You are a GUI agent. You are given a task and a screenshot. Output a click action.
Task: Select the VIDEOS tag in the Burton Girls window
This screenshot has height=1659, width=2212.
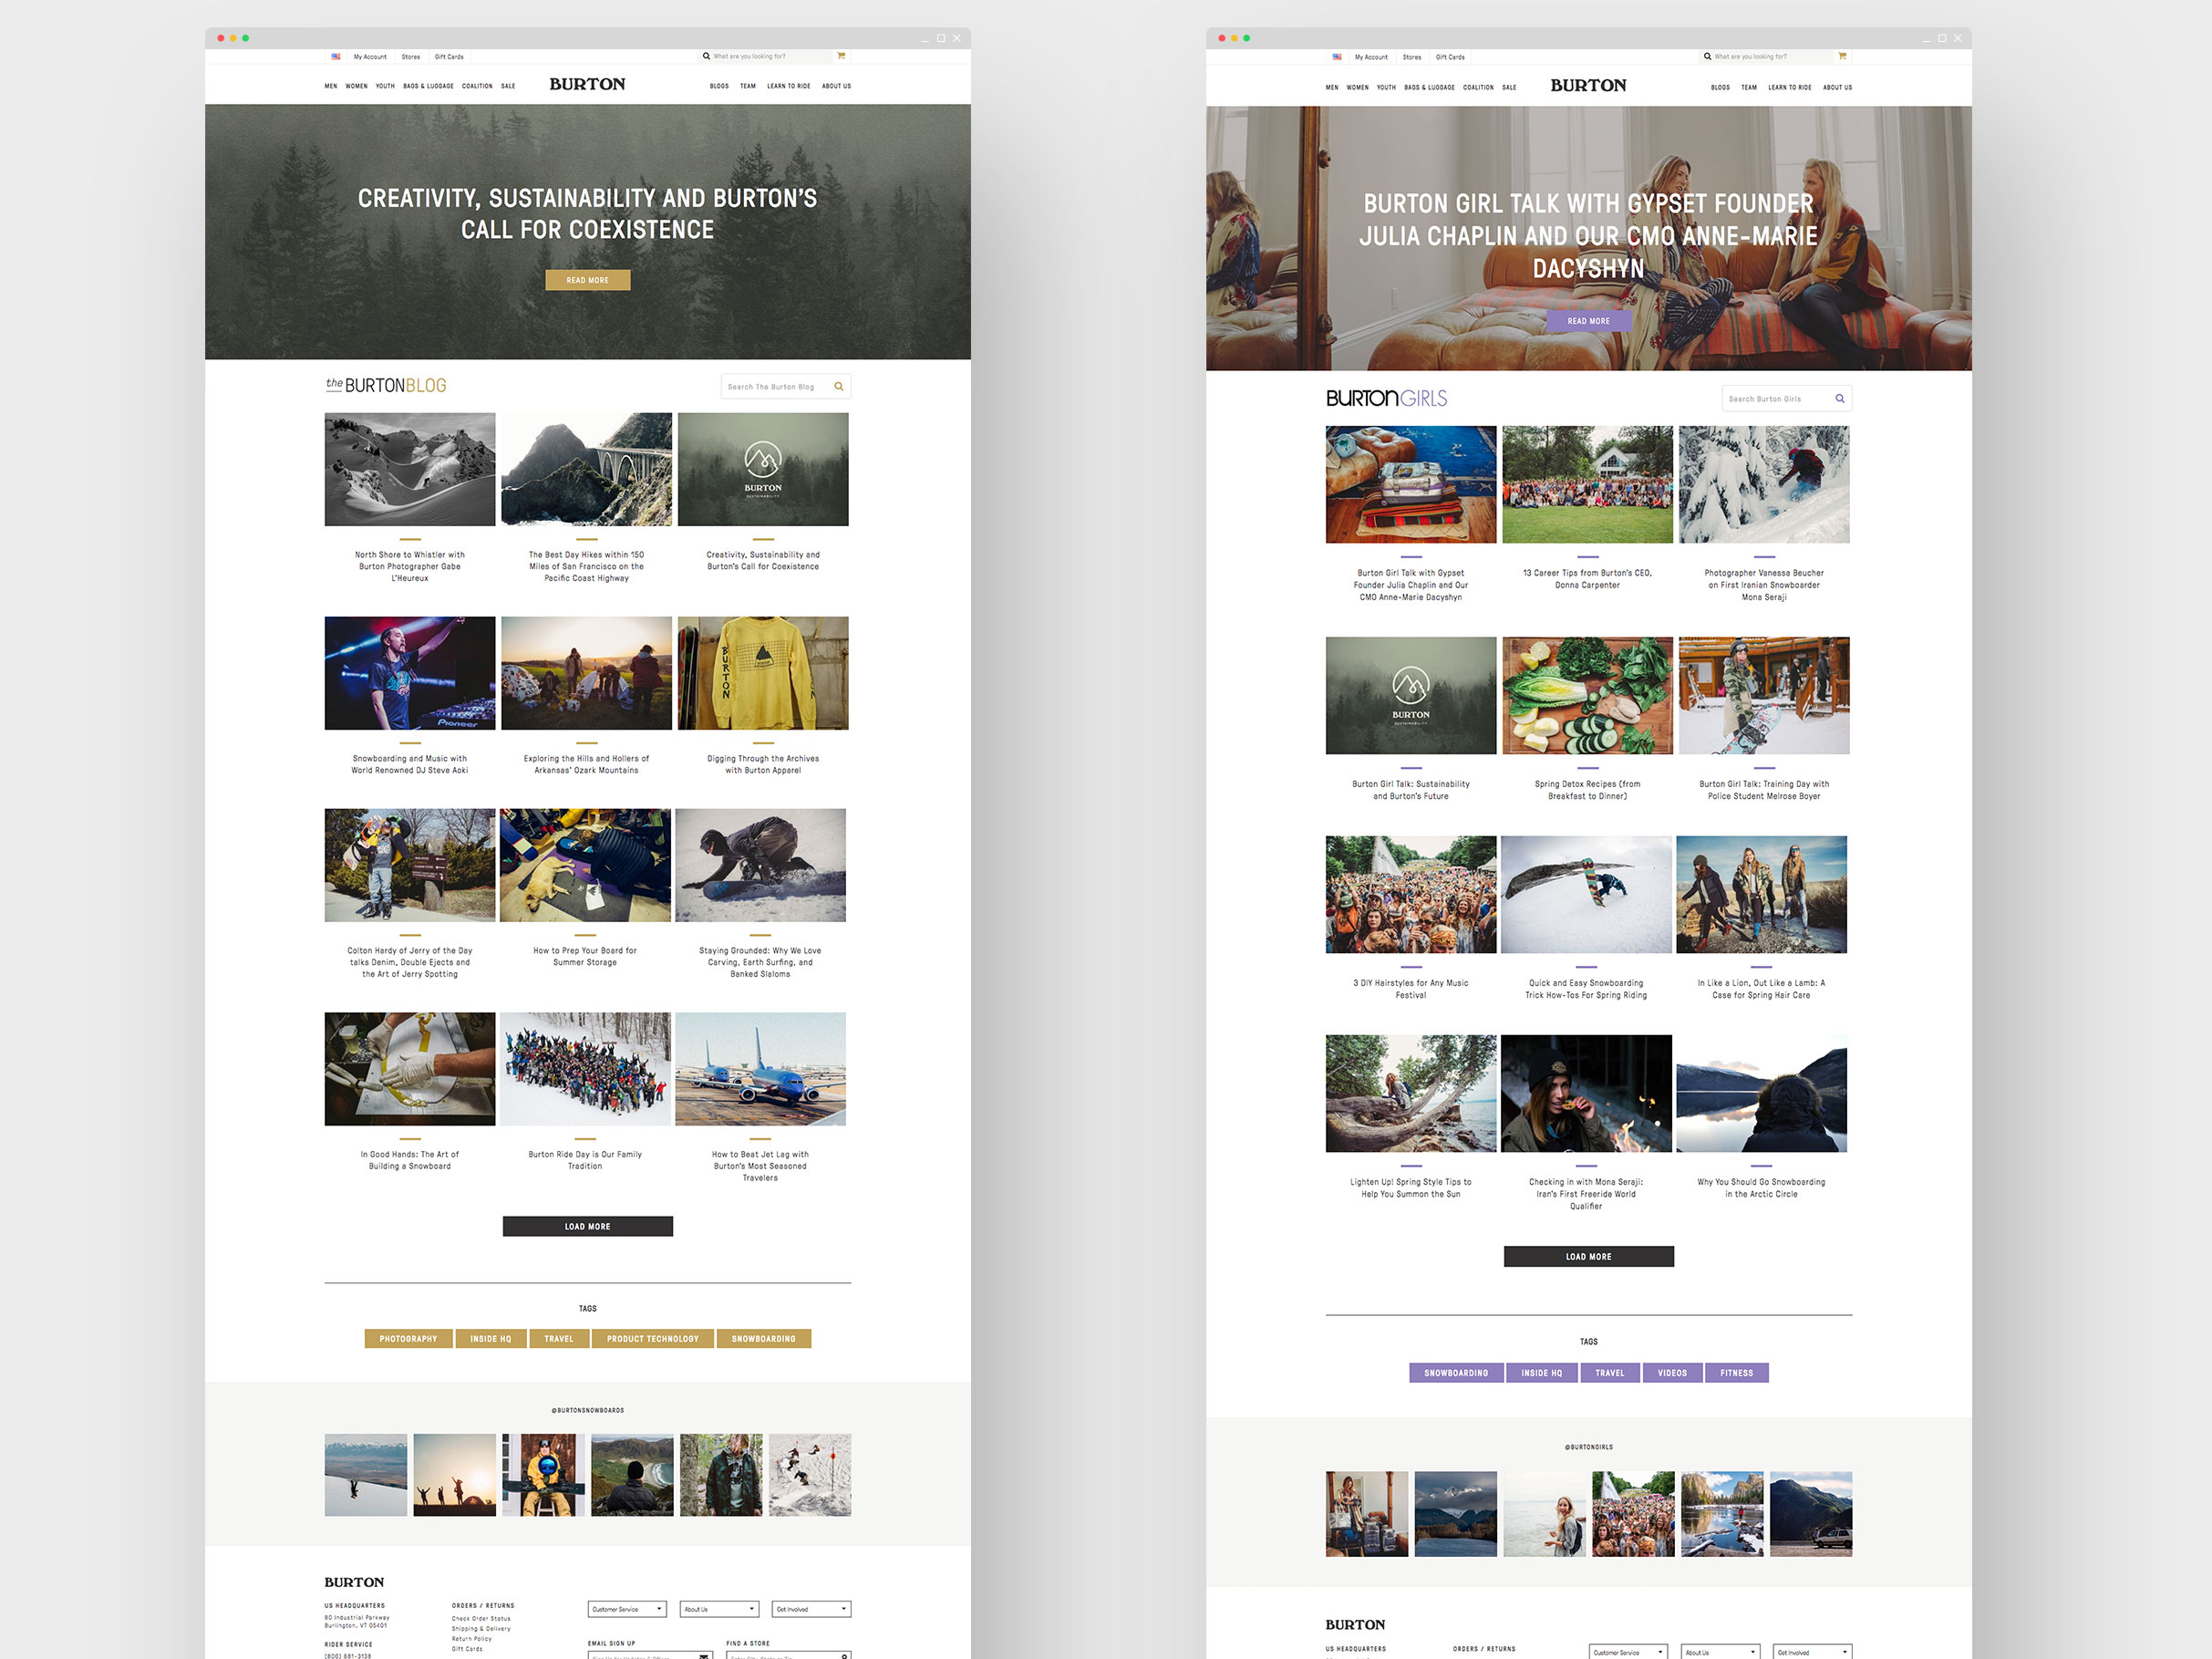pos(1671,1373)
